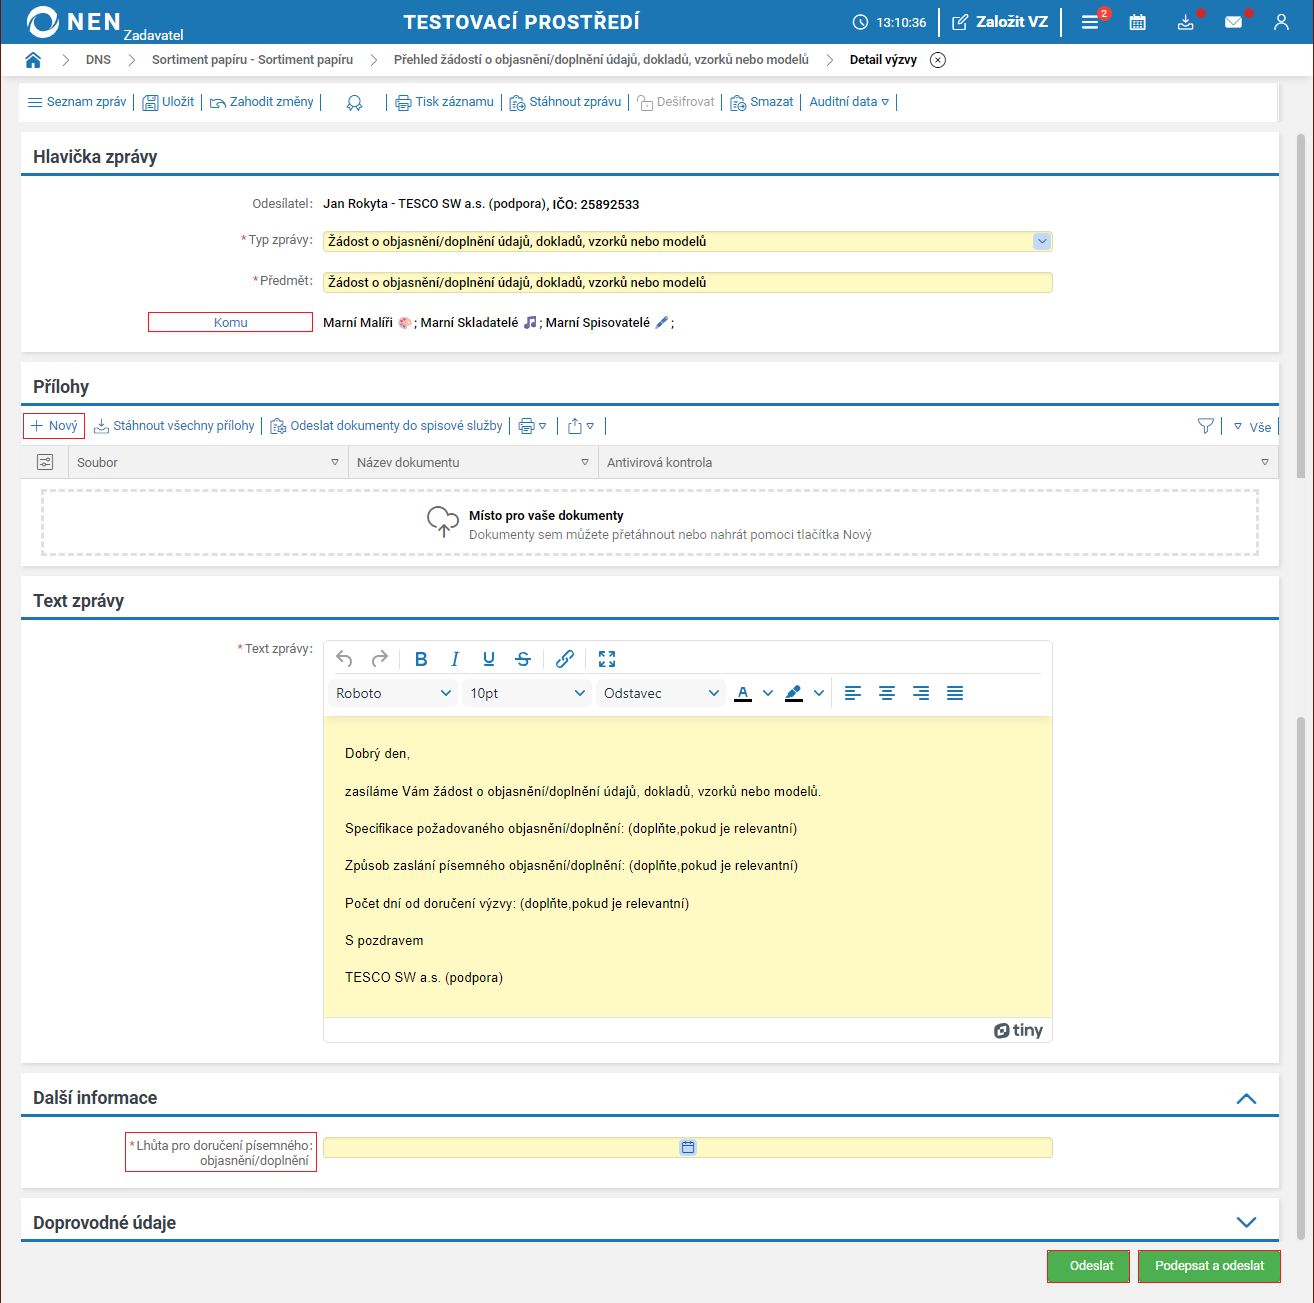Open Antivirová kontrola column filter arrow
This screenshot has height=1303, width=1314.
point(1265,462)
